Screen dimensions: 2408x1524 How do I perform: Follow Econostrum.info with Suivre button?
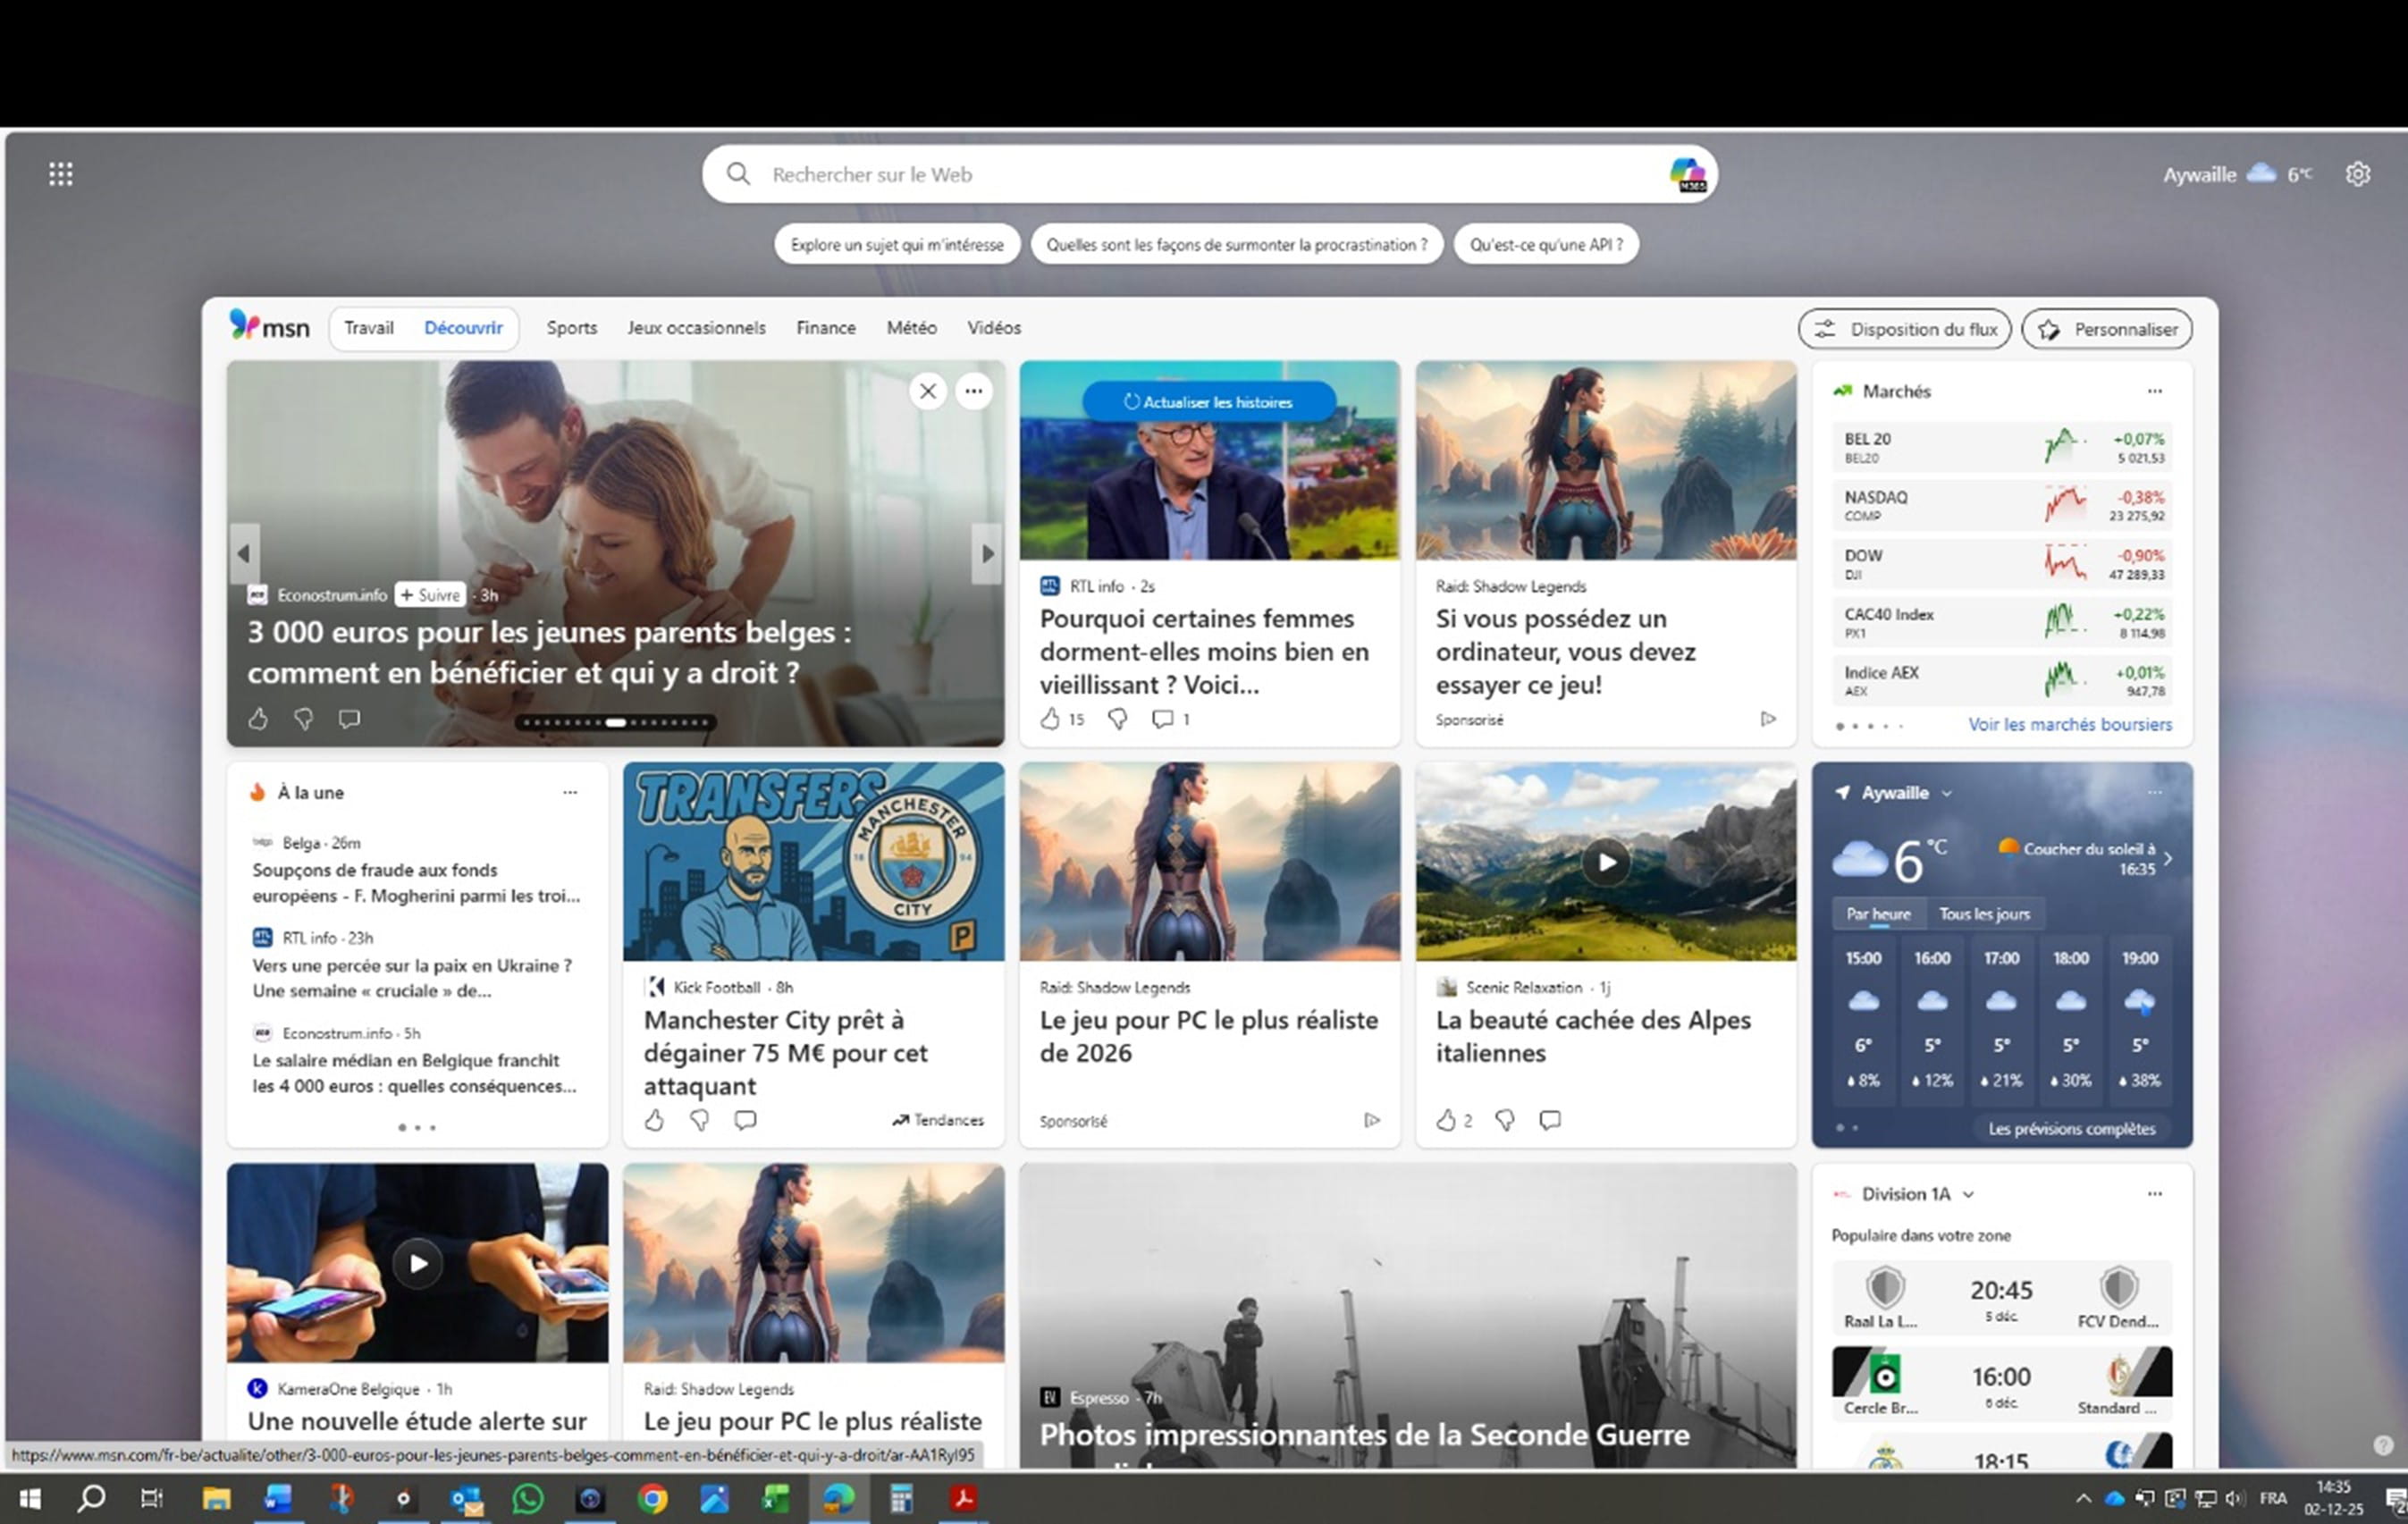(x=431, y=595)
